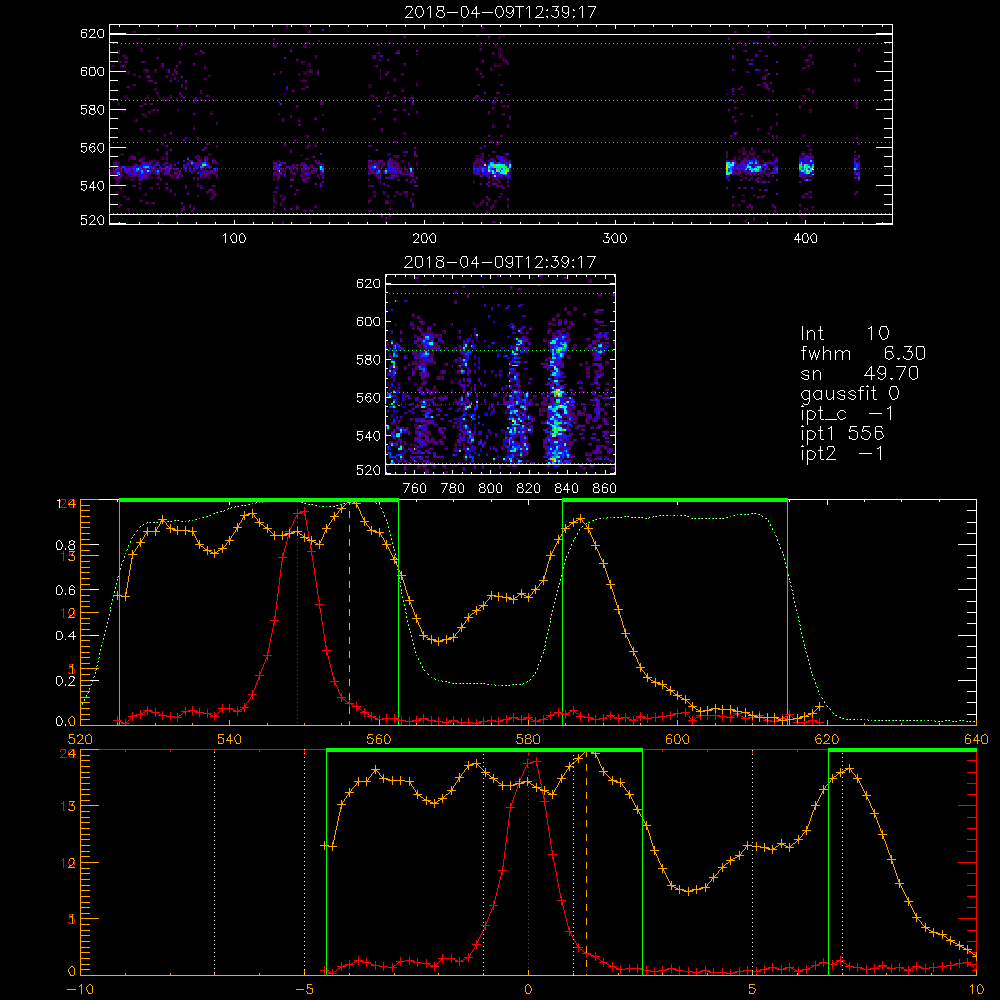Select the 'ipt2 -1' parameter line
1000x1000 pixels.
coord(842,453)
